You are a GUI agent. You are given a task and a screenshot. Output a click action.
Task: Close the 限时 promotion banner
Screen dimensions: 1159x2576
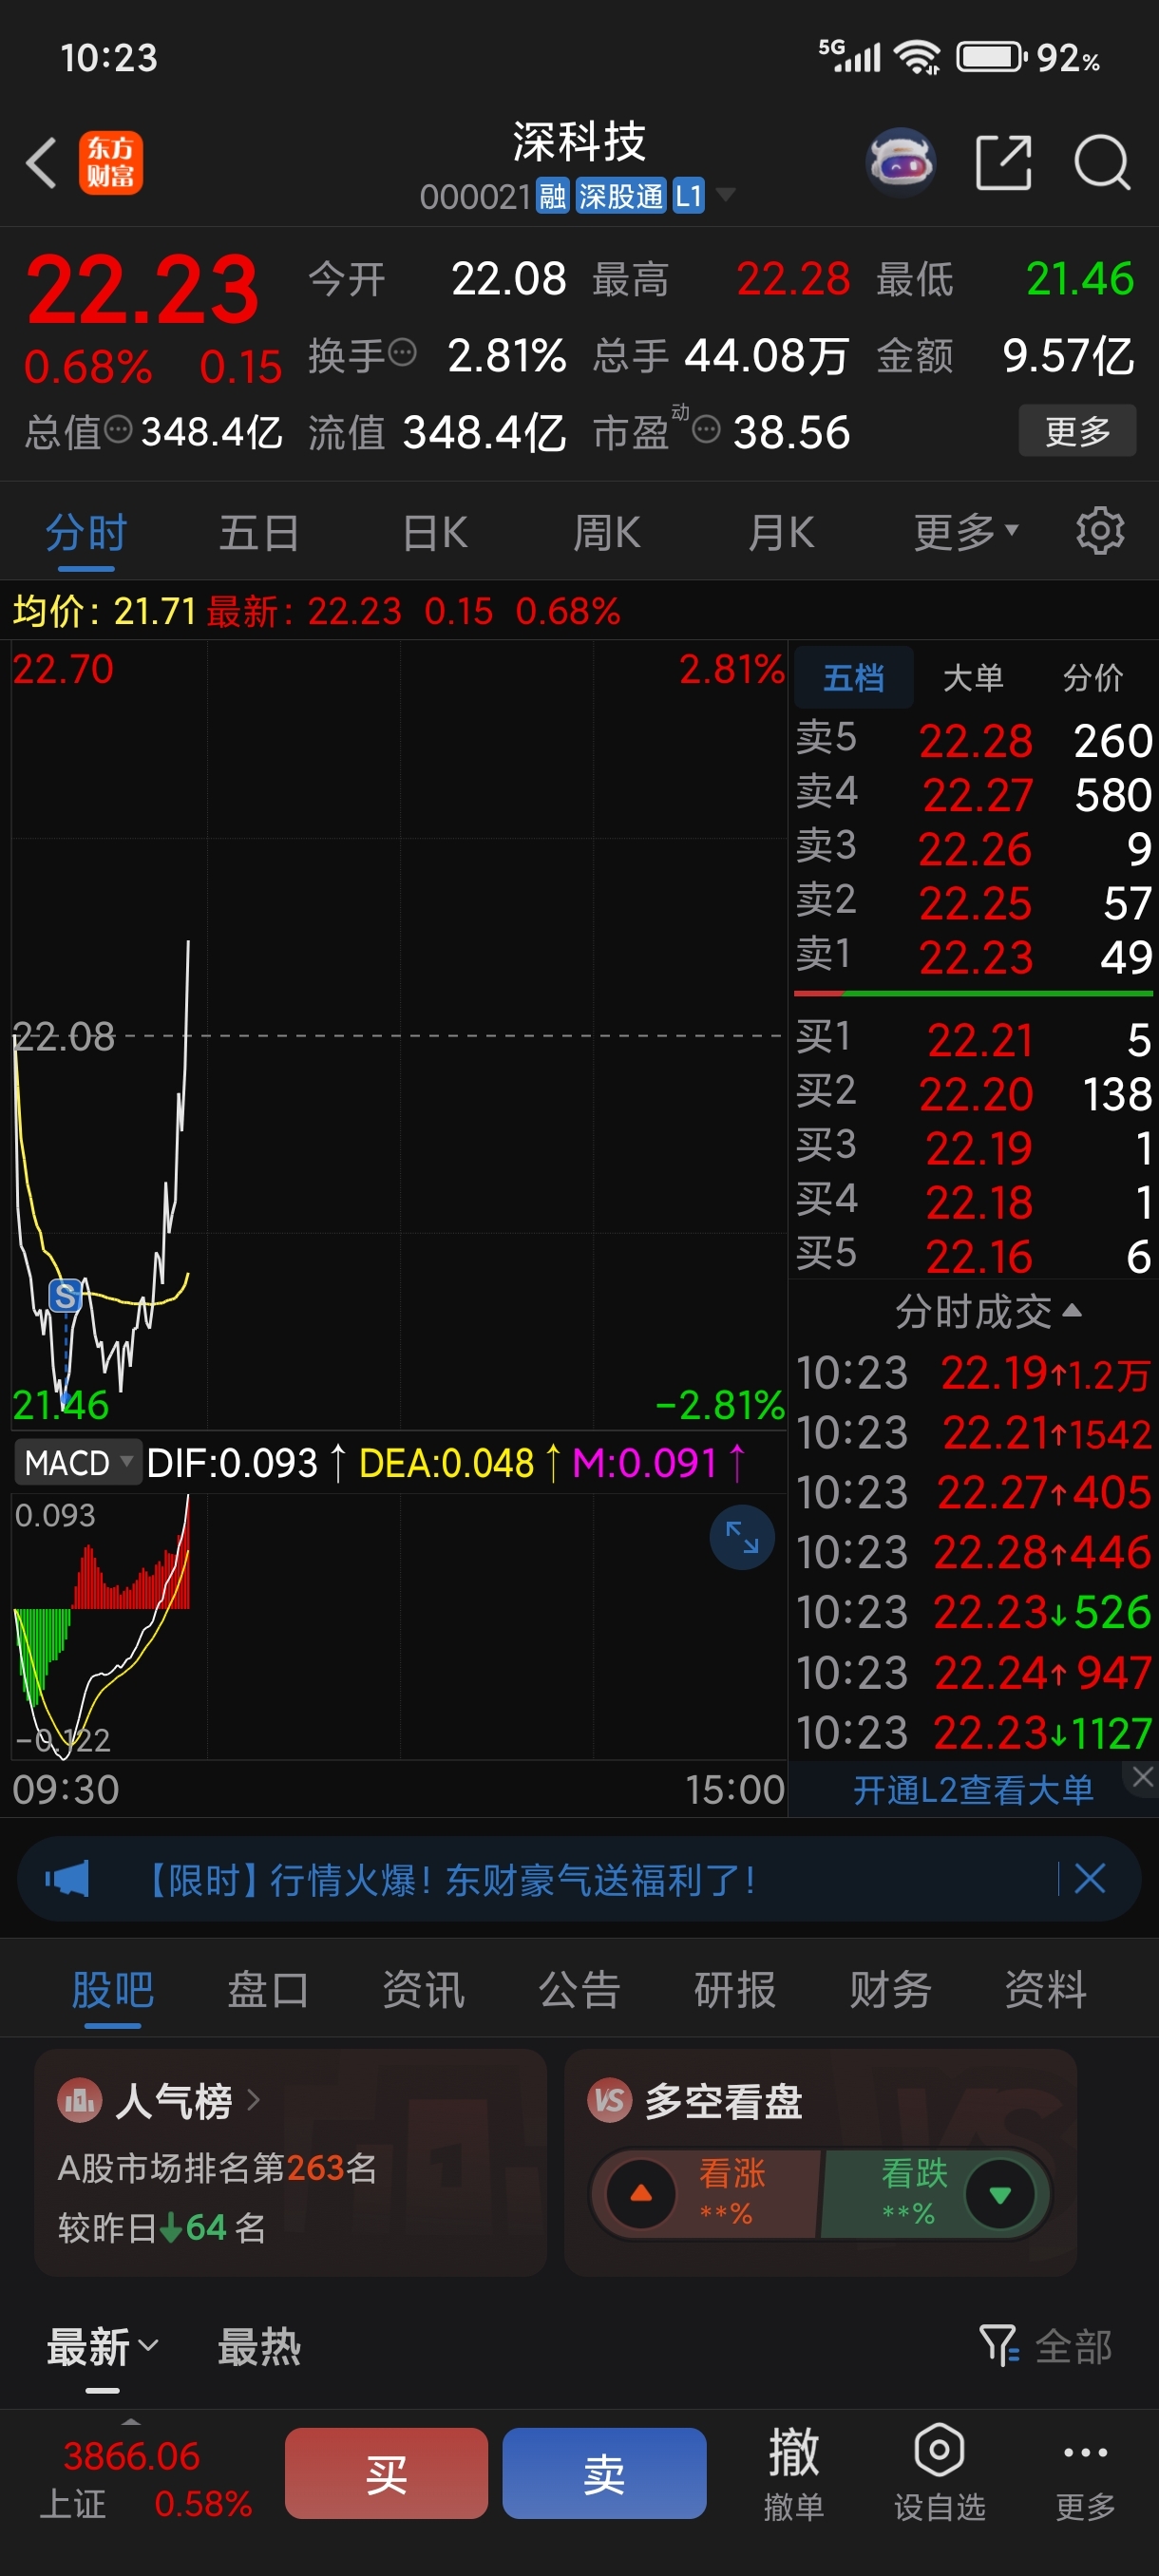point(1089,1878)
